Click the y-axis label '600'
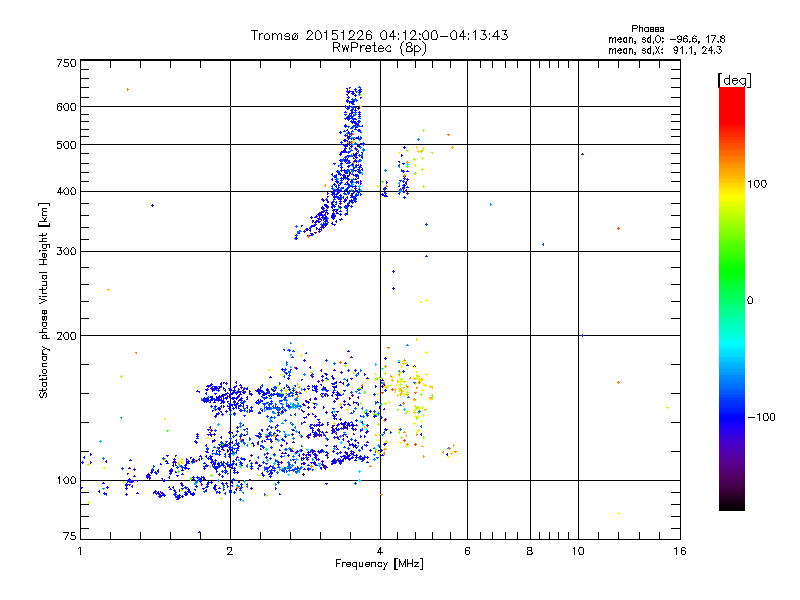Image resolution: width=800 pixels, height=600 pixels. pyautogui.click(x=66, y=107)
